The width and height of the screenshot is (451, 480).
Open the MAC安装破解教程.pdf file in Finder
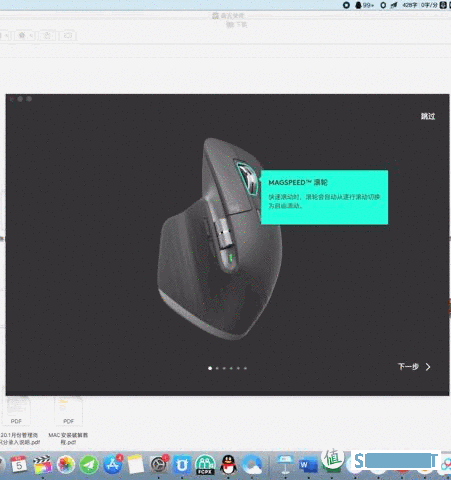[x=68, y=421]
